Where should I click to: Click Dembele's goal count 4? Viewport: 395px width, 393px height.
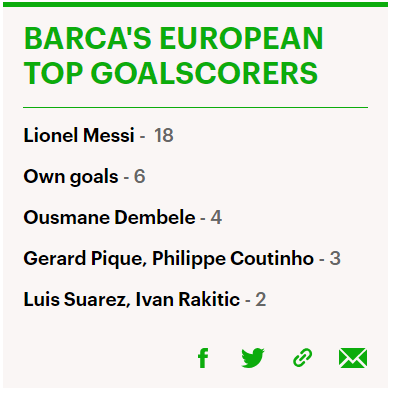point(216,217)
